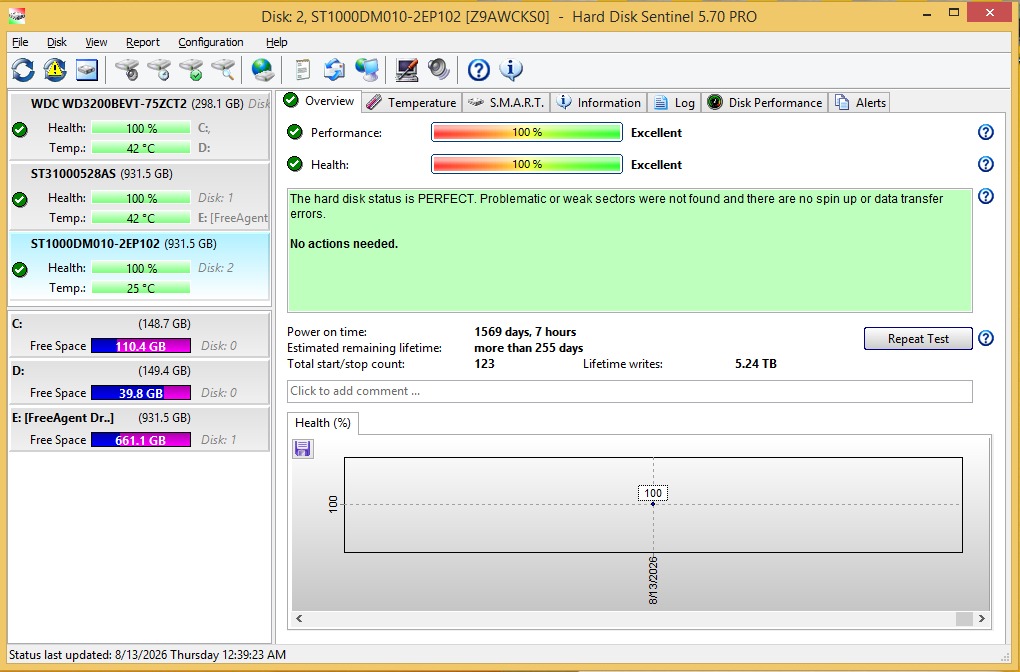Click the speaker sound toolbar icon
Viewport: 1020px width, 672px height.
point(438,69)
